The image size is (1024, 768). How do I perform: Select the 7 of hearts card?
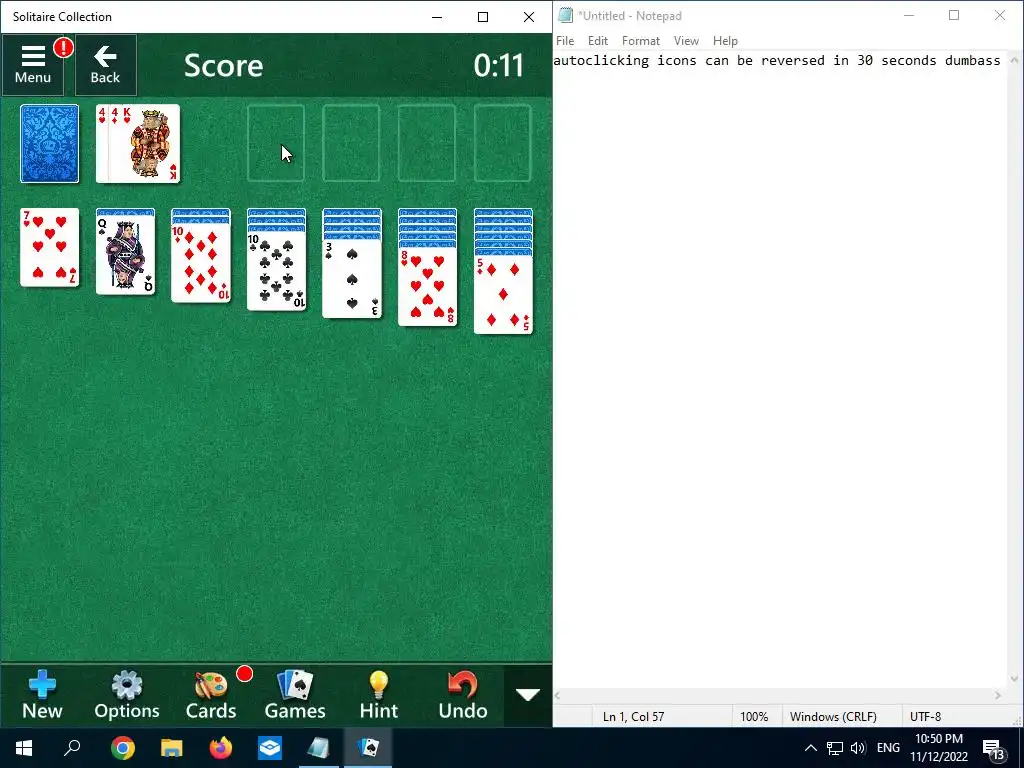50,248
